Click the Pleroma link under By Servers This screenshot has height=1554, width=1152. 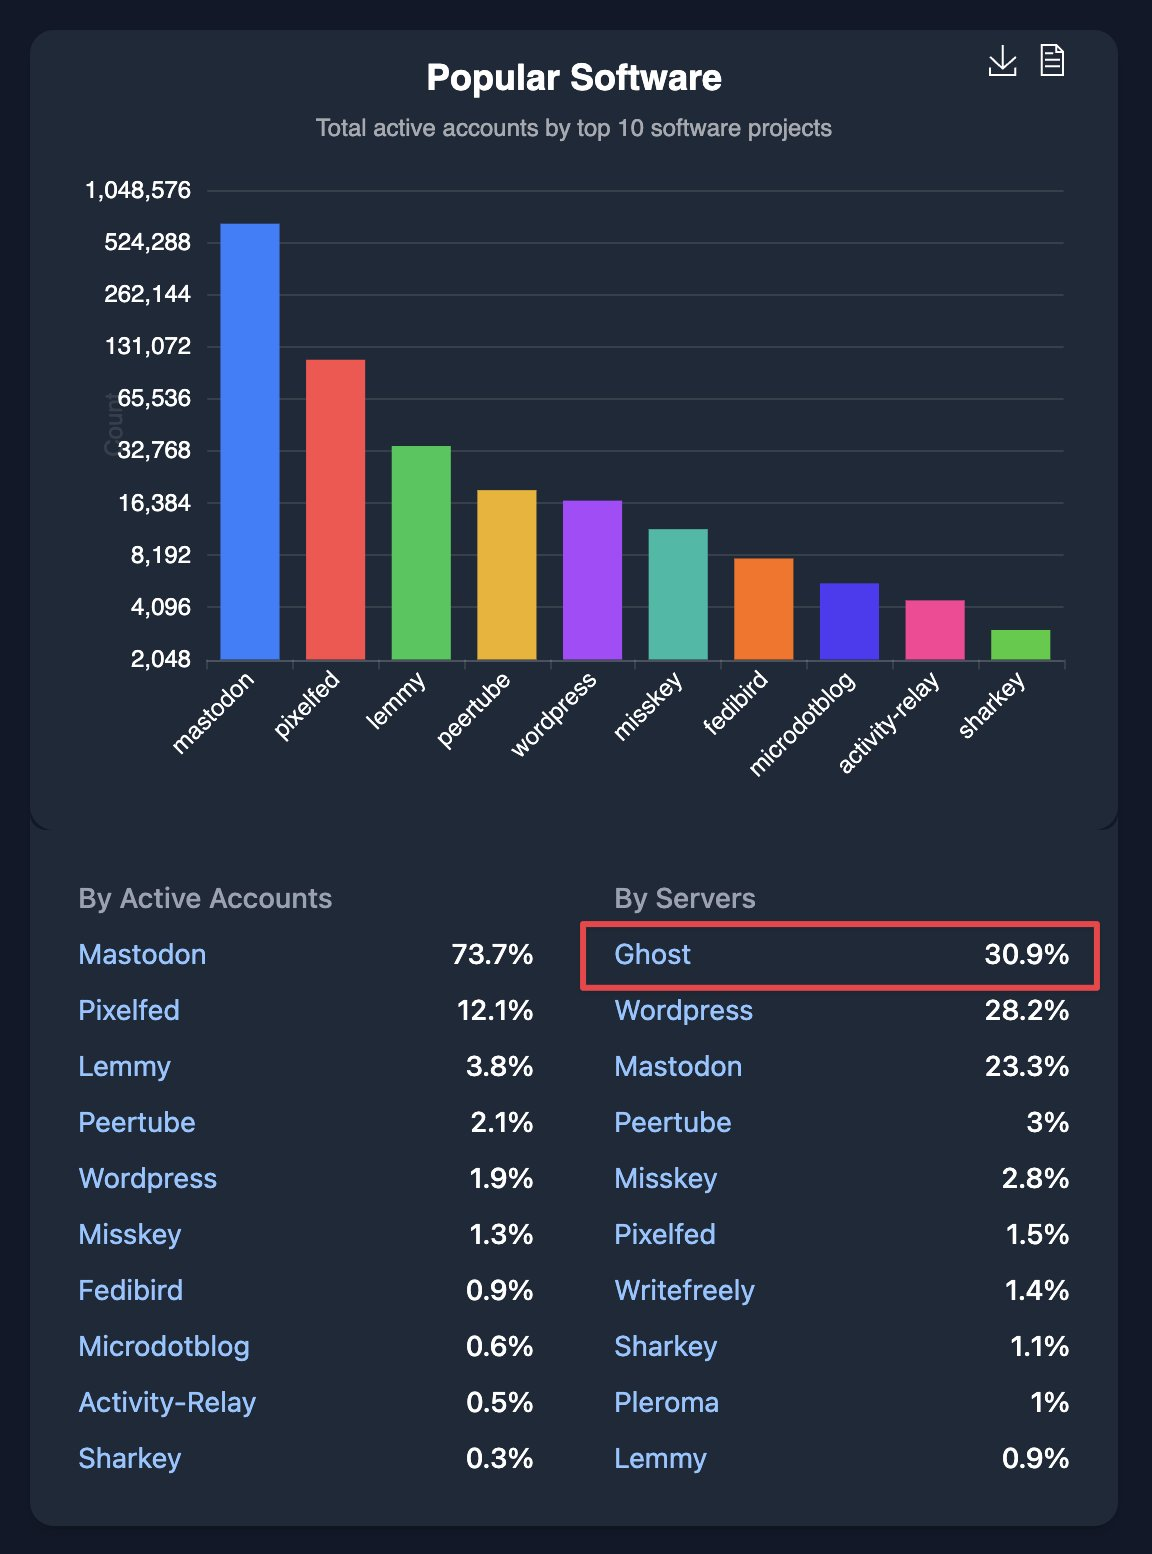(x=666, y=1403)
